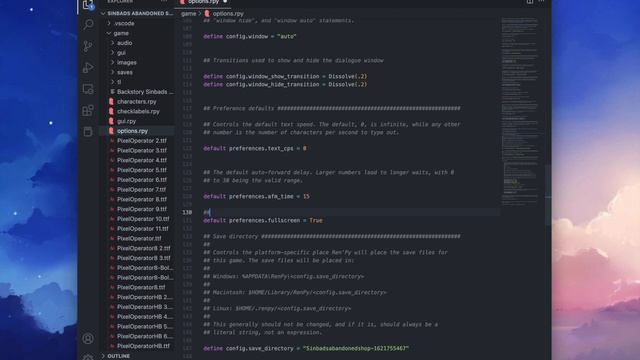Click the game breadcrumb
Image resolution: width=640 pixels, height=360 pixels.
[x=189, y=13]
